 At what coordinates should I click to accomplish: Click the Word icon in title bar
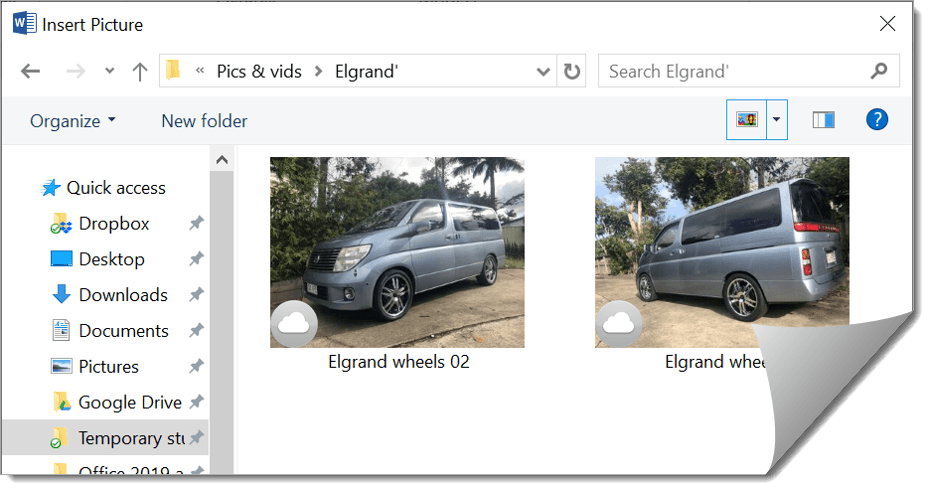click(x=24, y=24)
